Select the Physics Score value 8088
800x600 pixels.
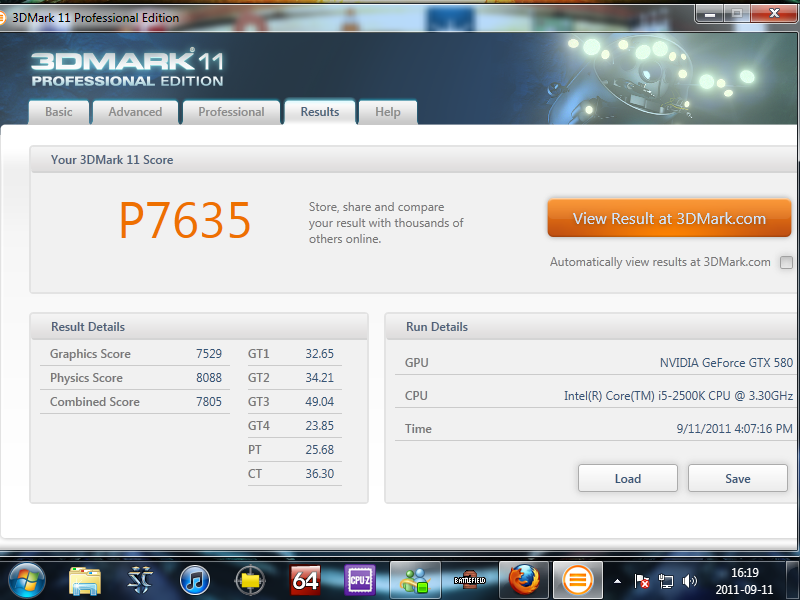click(209, 378)
